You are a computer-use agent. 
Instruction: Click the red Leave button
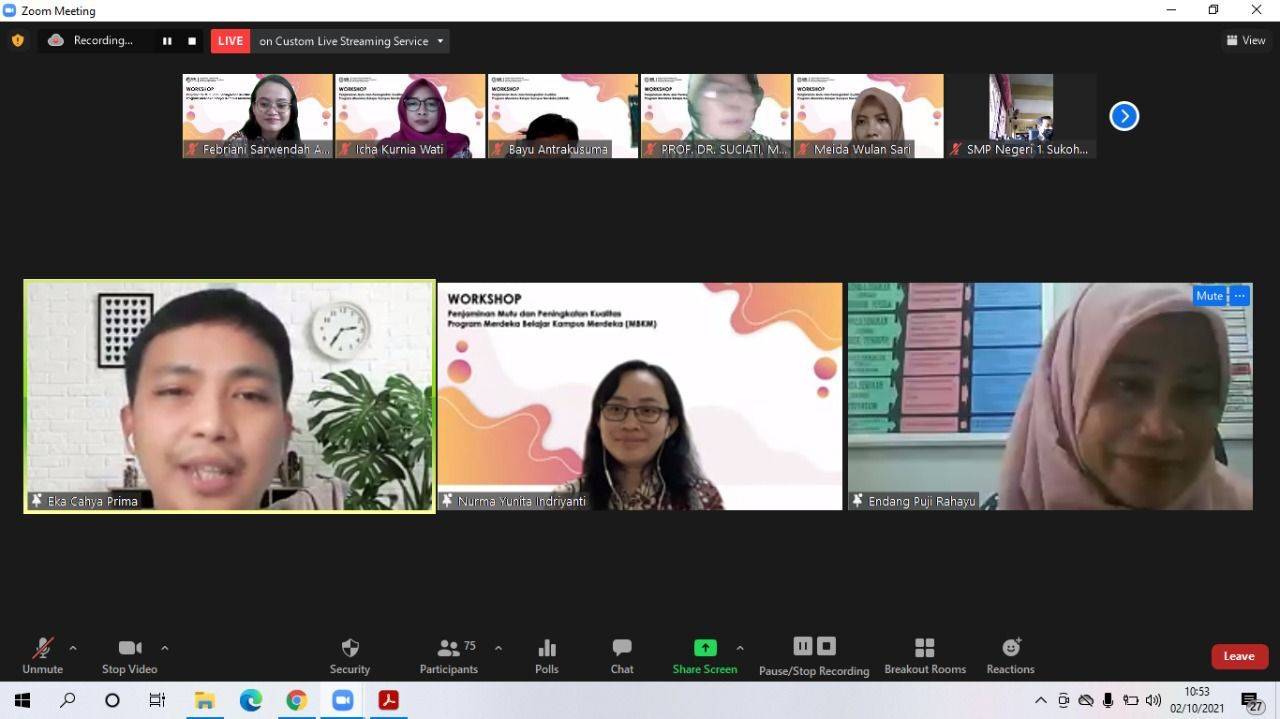pyautogui.click(x=1239, y=656)
